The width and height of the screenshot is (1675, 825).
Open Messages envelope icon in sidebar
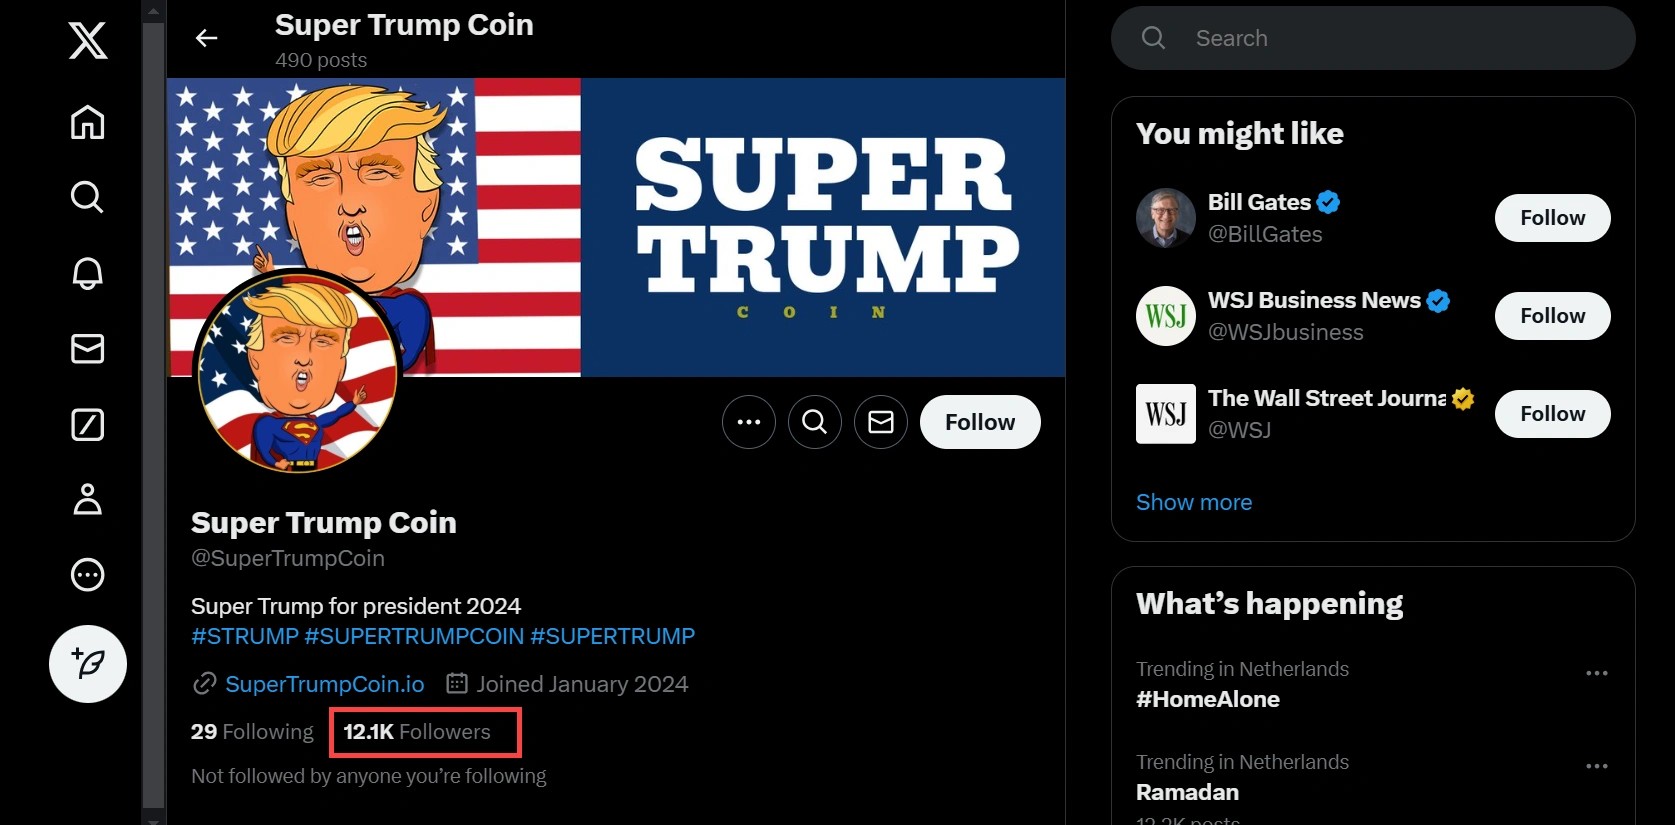[88, 348]
